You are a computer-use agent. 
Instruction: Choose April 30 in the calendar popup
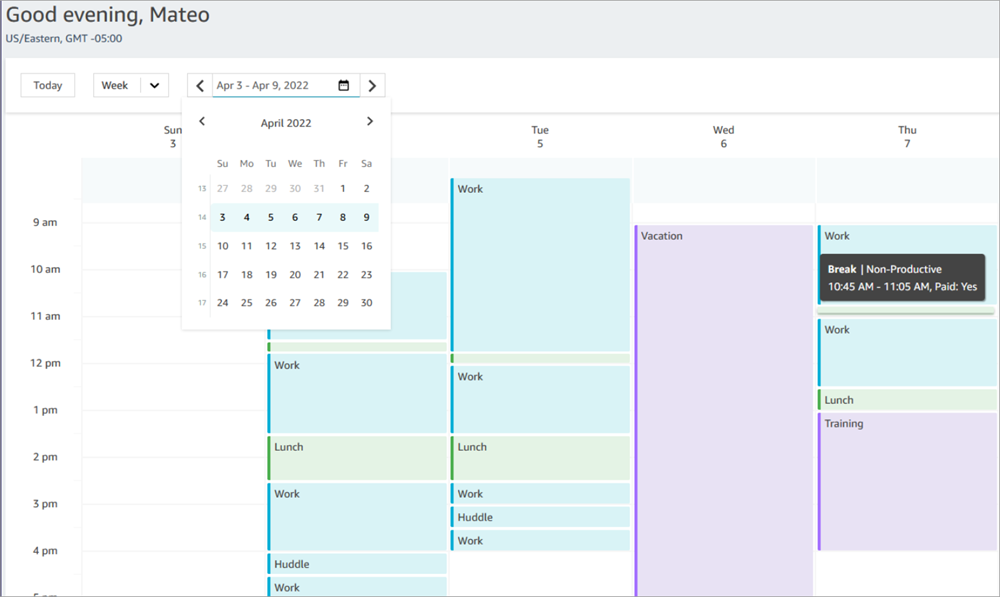367,303
